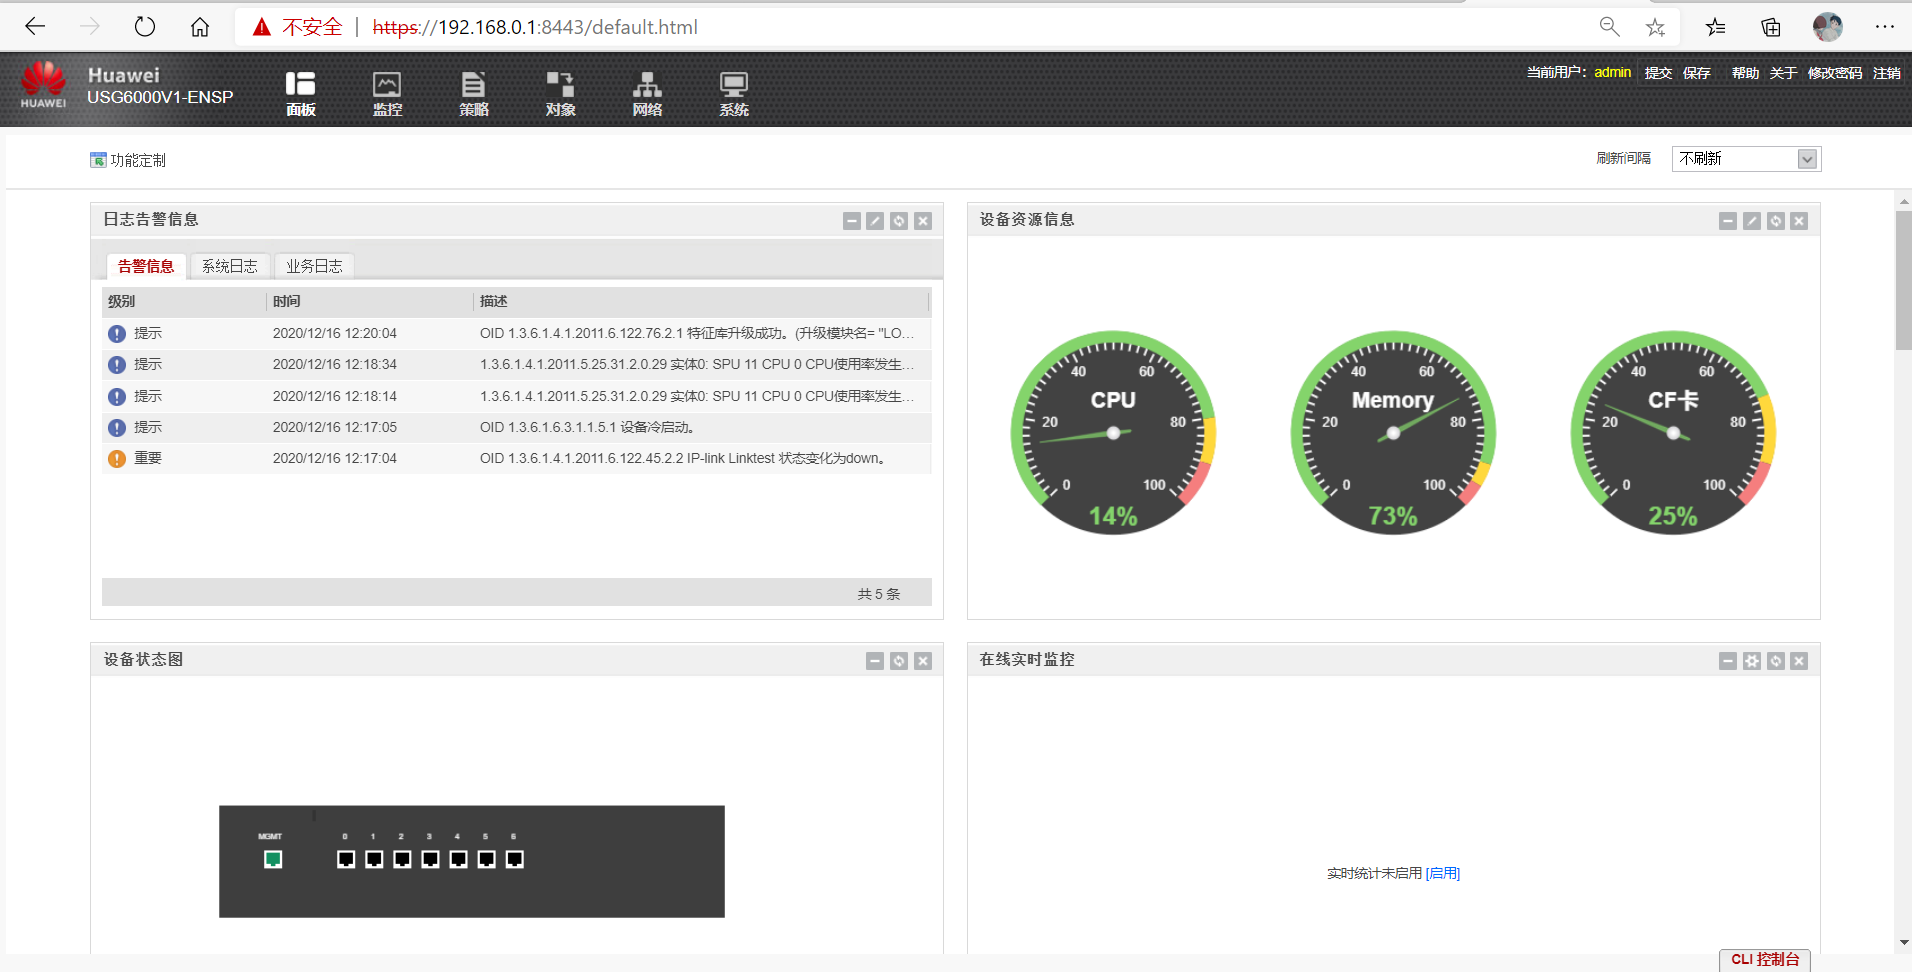Switch to the 业务日志 tab

[313, 265]
